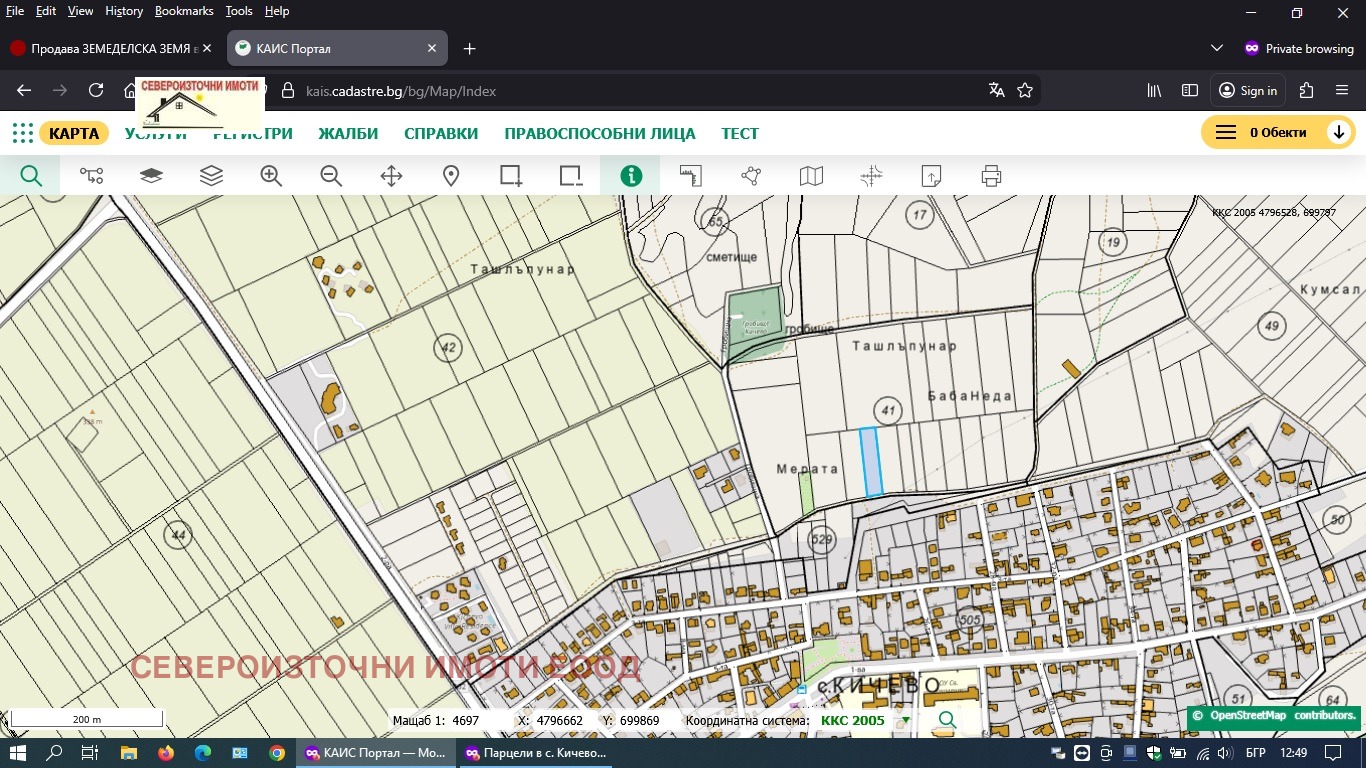1366x768 pixels.
Task: Toggle the remove-from-selection rectangle tool
Action: [x=571, y=176]
